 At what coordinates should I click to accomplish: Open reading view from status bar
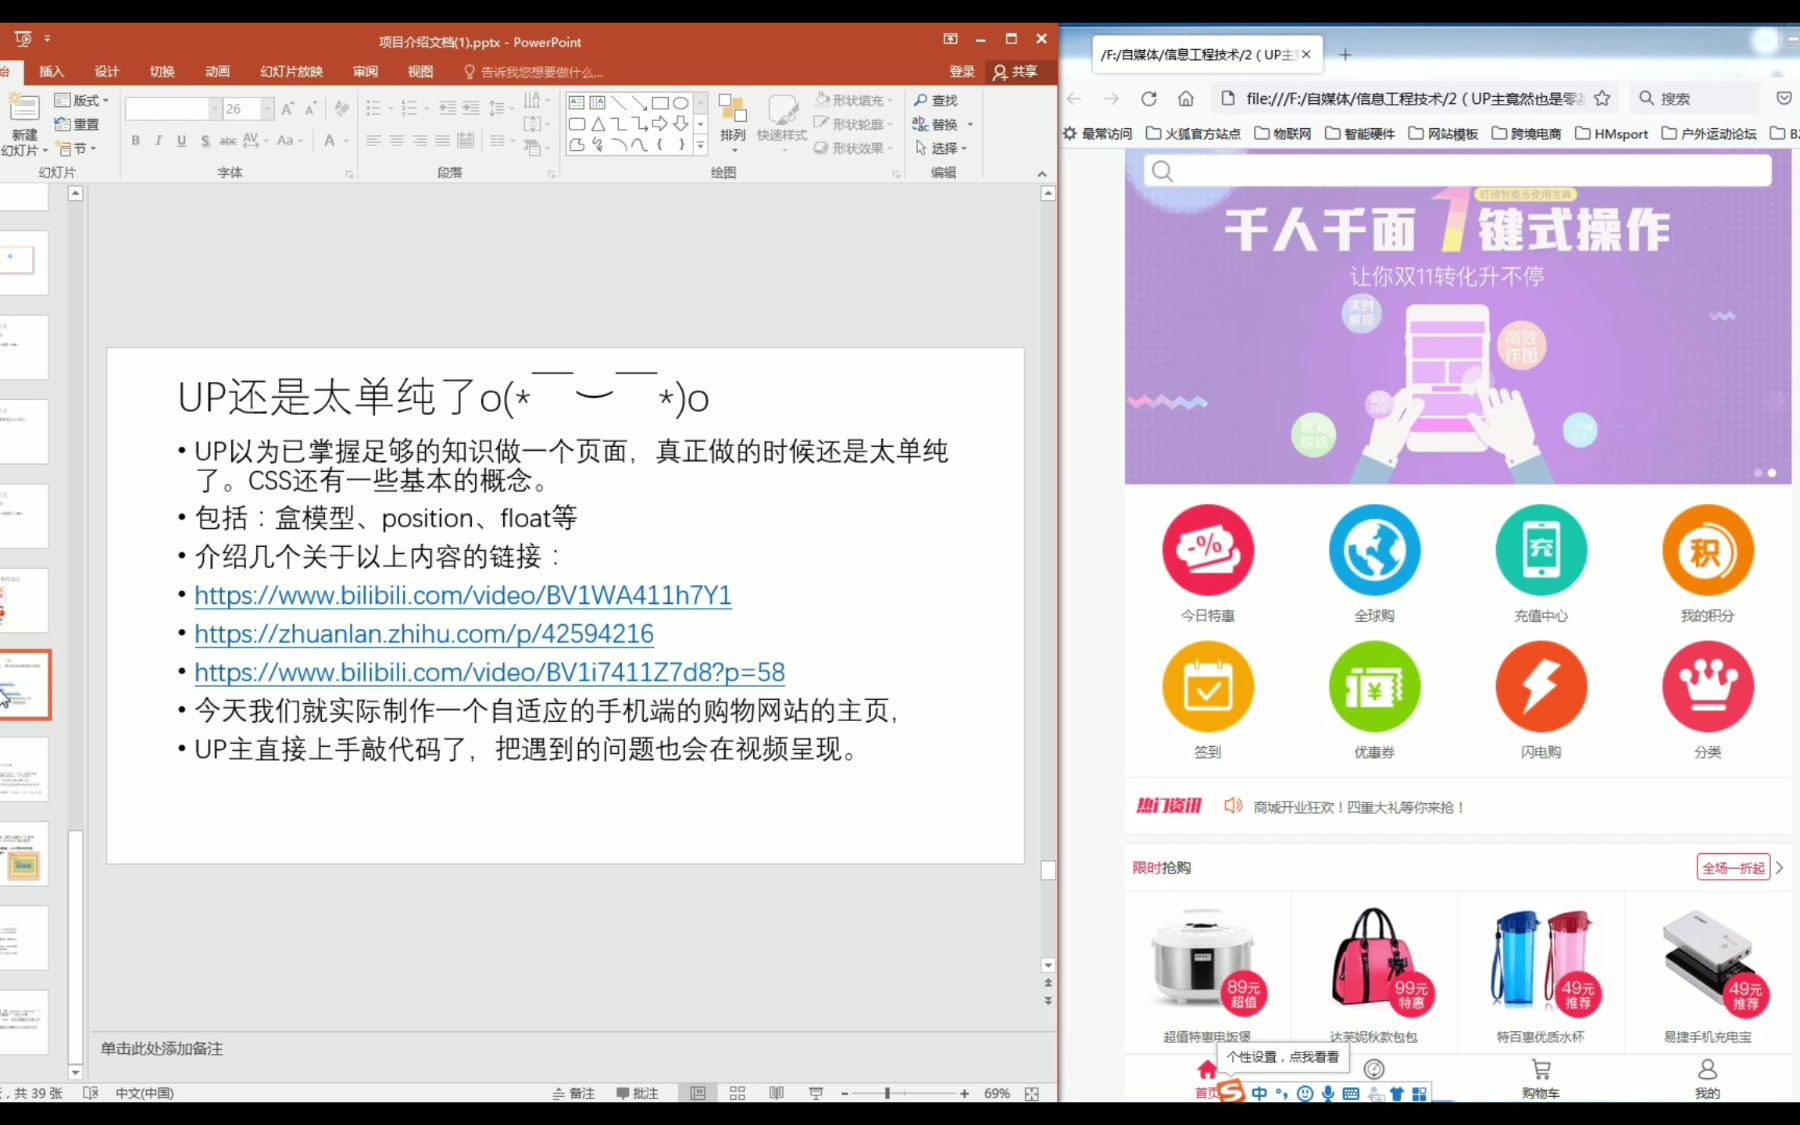tap(776, 1093)
